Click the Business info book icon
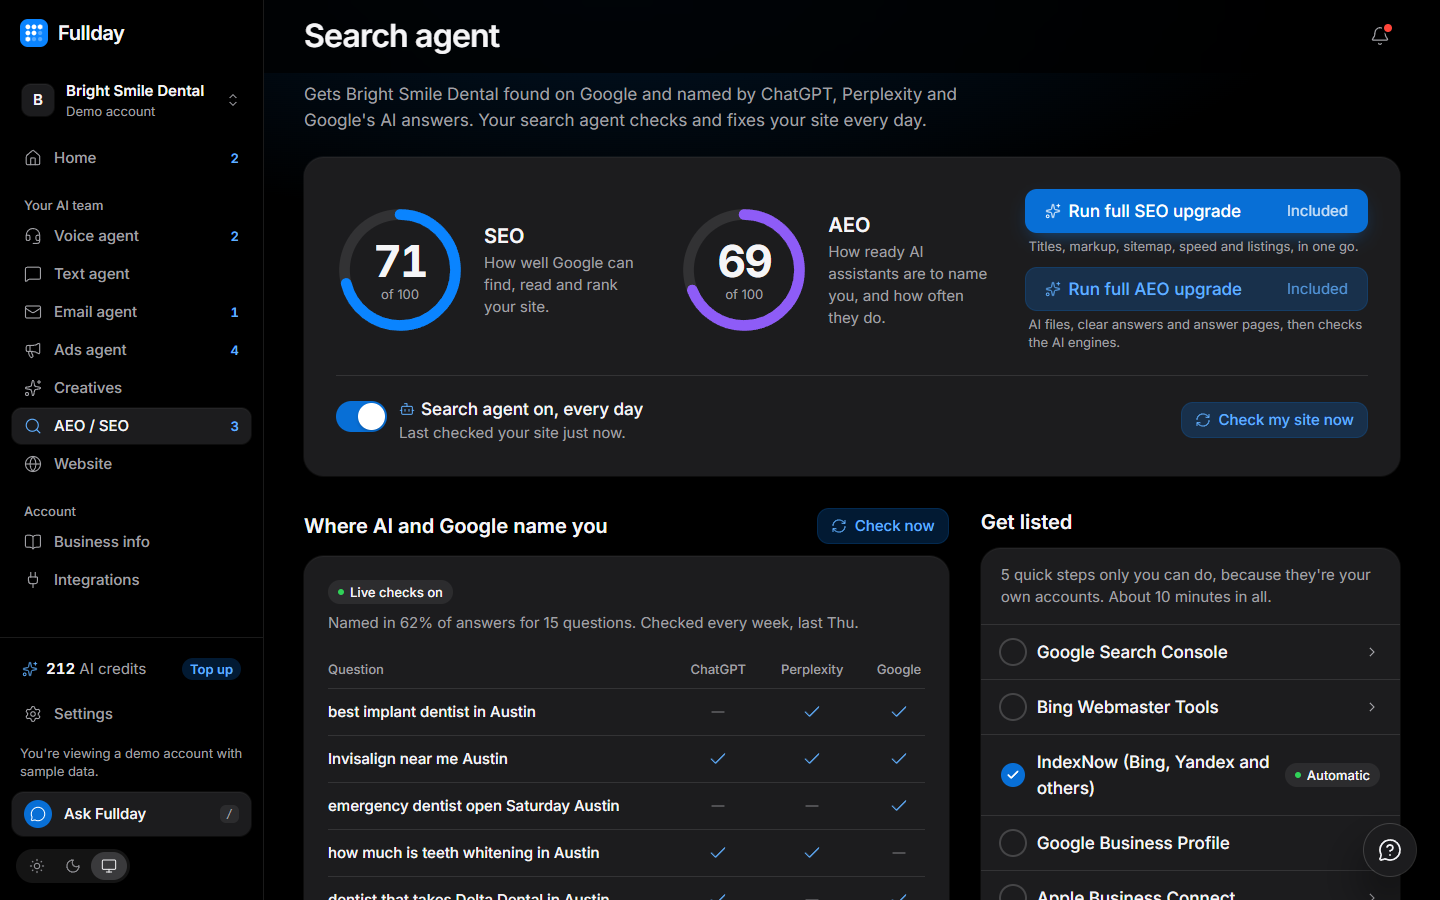 click(33, 542)
